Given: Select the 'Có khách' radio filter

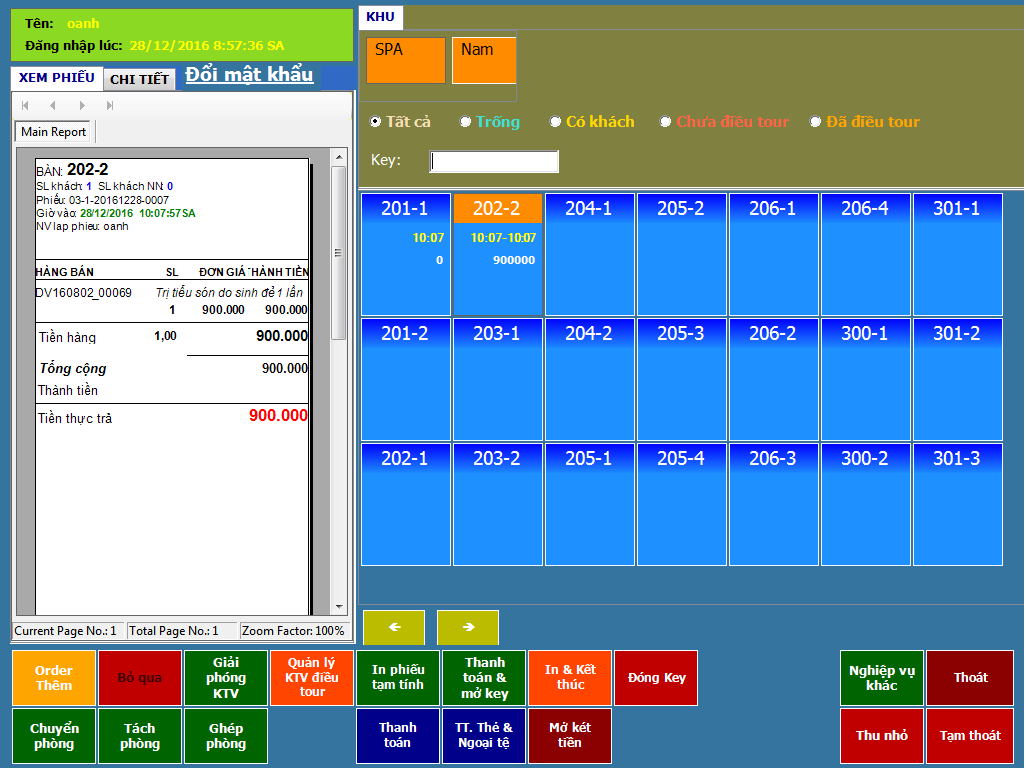Looking at the screenshot, I should [x=556, y=122].
